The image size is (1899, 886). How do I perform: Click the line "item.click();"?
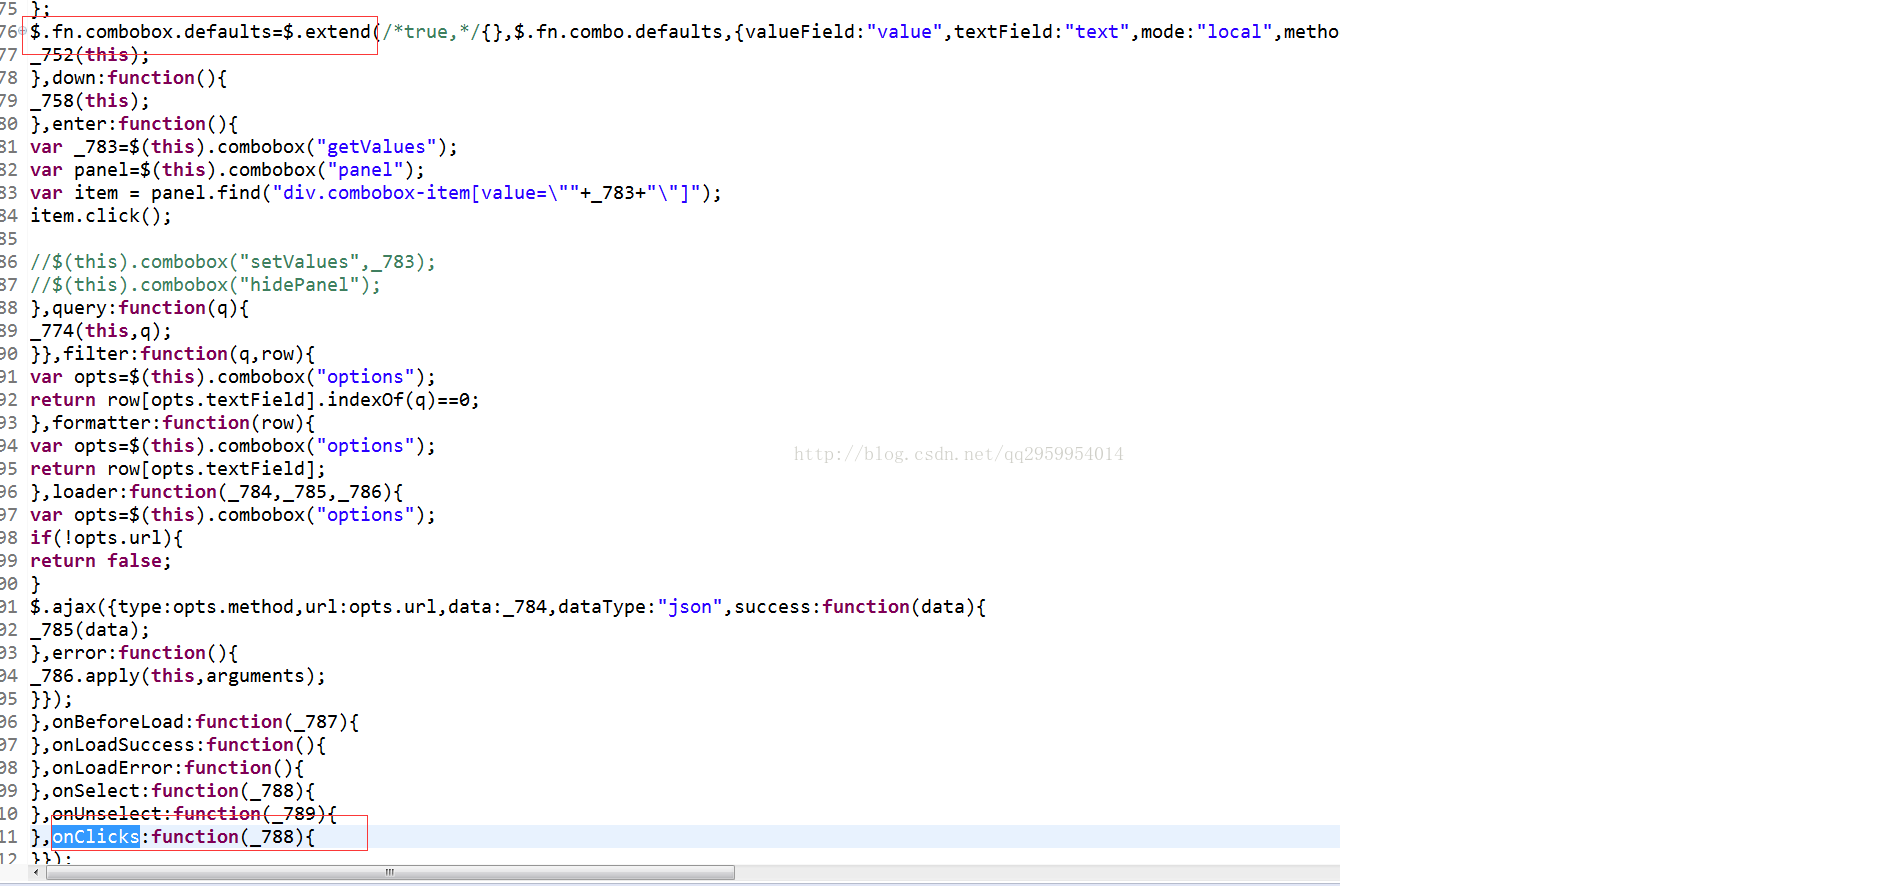click(x=101, y=216)
